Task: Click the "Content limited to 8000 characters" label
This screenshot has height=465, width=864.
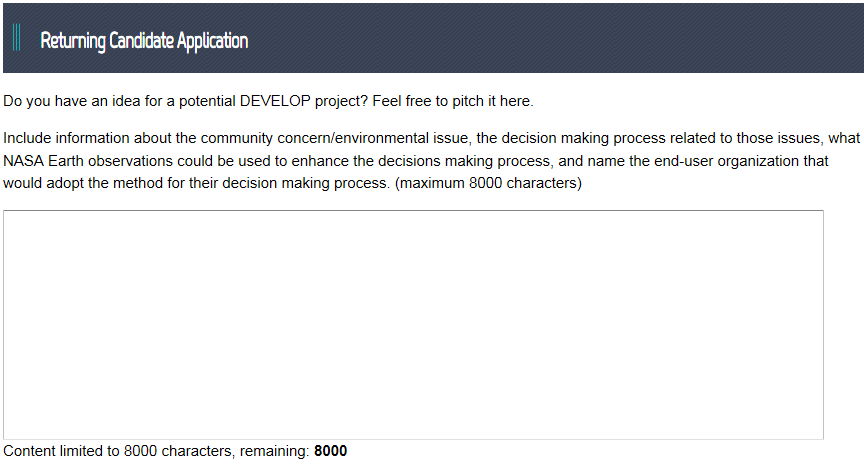Action: tap(118, 451)
